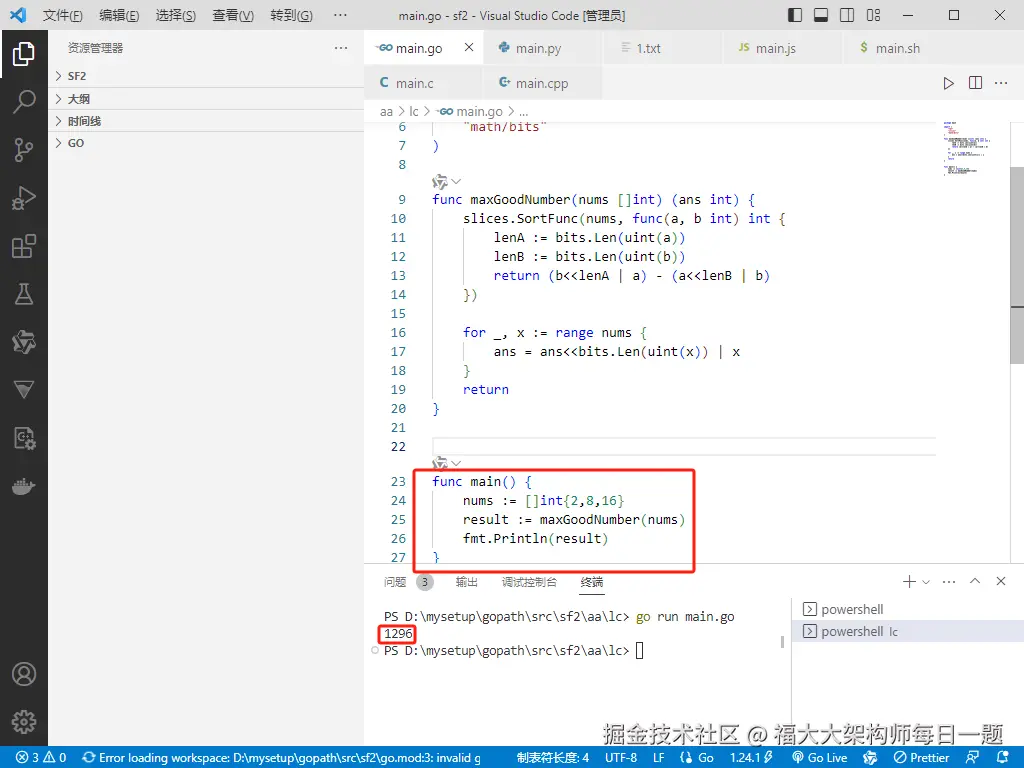
Task: Open the 文件(F) menu
Action: click(x=63, y=15)
